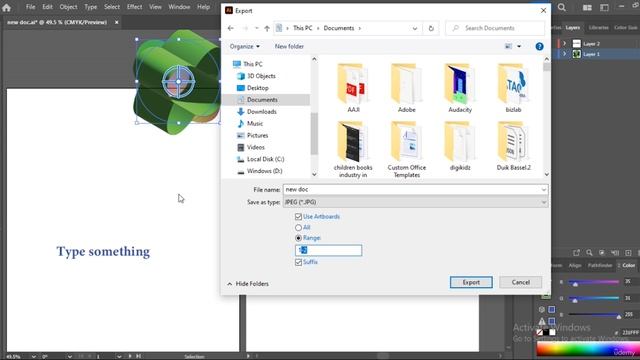This screenshot has height=360, width=640.
Task: Open the Duik Bassel.2 folder
Action: pos(513,146)
